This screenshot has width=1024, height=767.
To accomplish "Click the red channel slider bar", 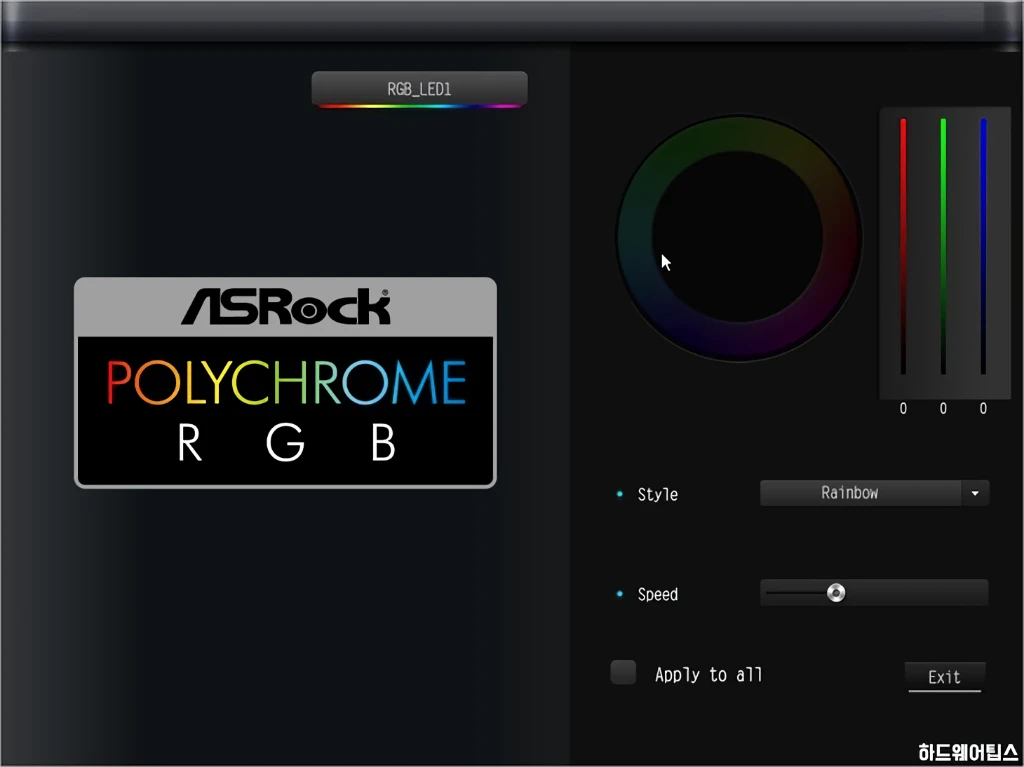I will point(903,246).
